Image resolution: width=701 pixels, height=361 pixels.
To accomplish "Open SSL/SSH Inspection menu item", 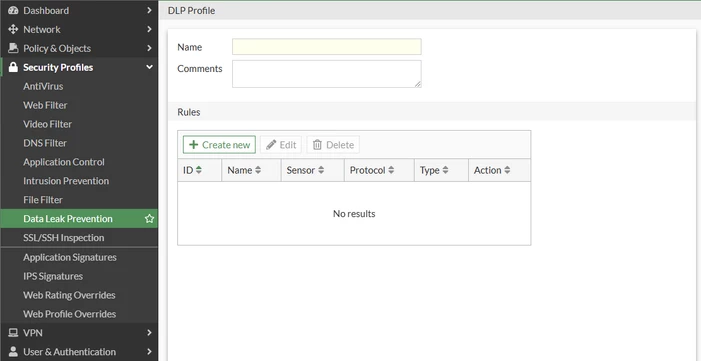I will click(x=79, y=238).
